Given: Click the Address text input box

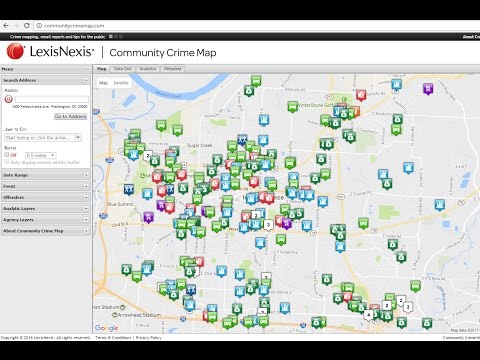Looking at the screenshot, I should point(52,99).
